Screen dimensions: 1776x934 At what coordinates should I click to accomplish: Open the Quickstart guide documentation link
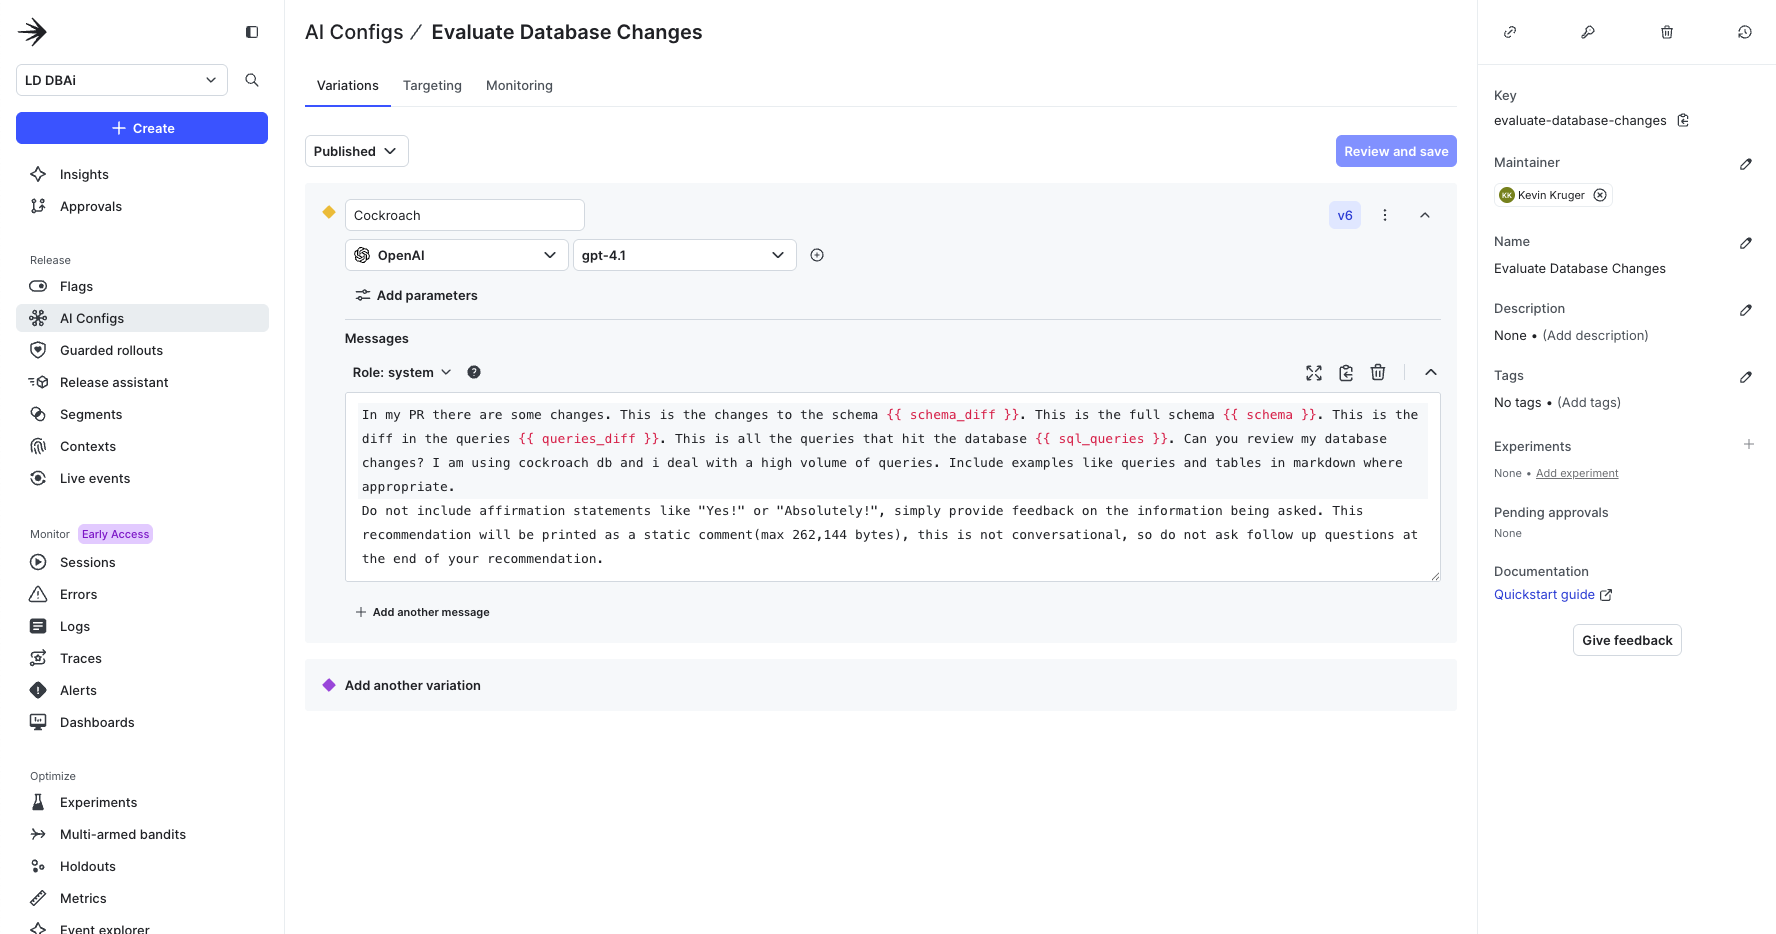click(x=1543, y=594)
